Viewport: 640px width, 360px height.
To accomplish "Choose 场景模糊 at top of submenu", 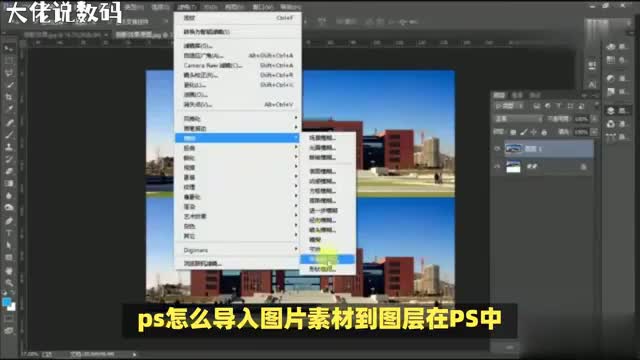I will pyautogui.click(x=327, y=138).
